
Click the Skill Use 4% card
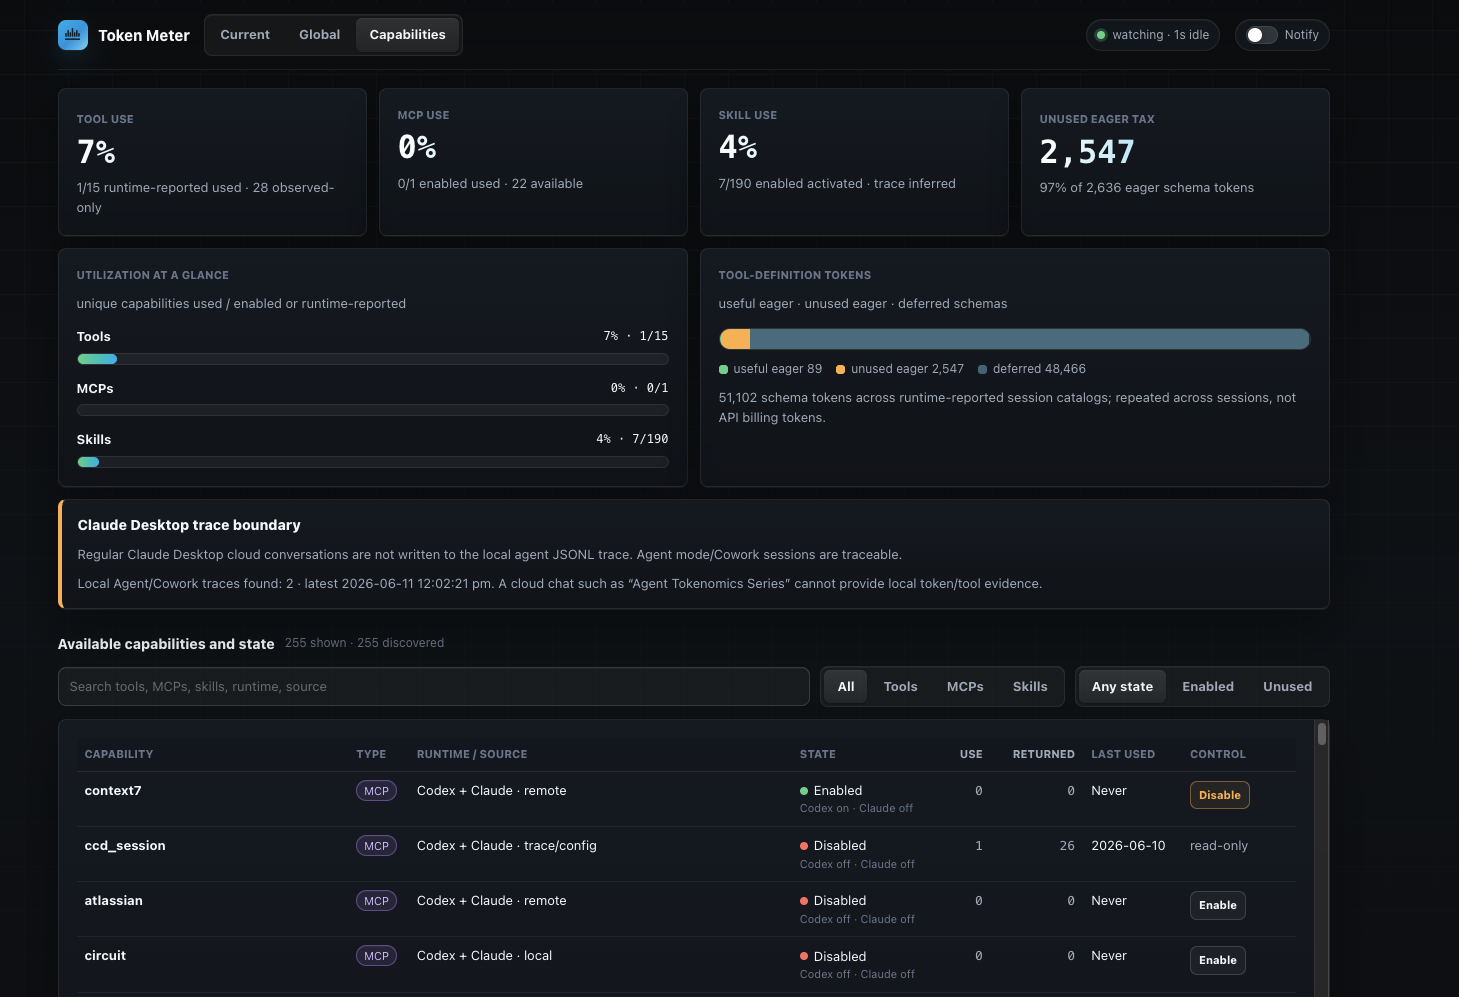tap(854, 162)
